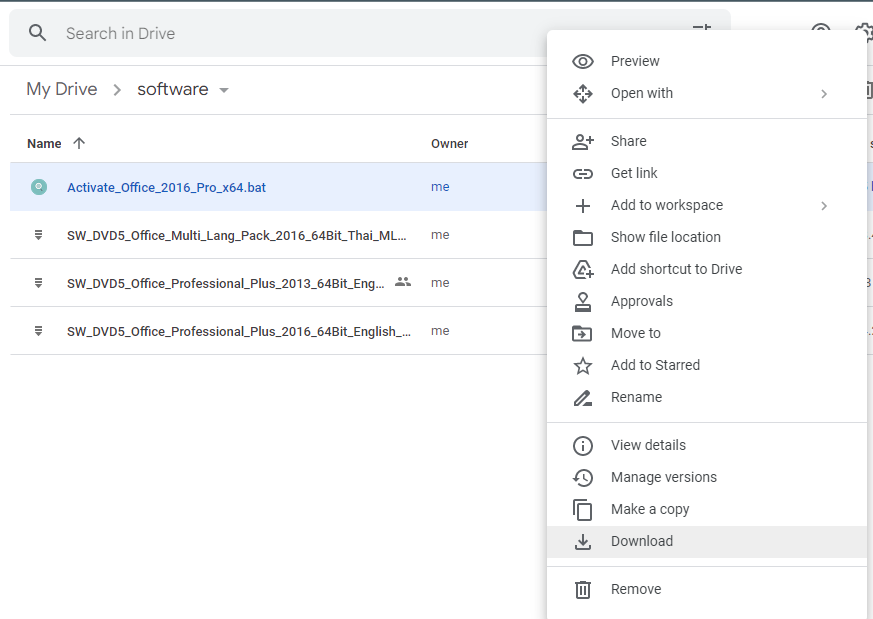Click the Get link chain icon
This screenshot has width=873, height=619.
[x=582, y=174]
